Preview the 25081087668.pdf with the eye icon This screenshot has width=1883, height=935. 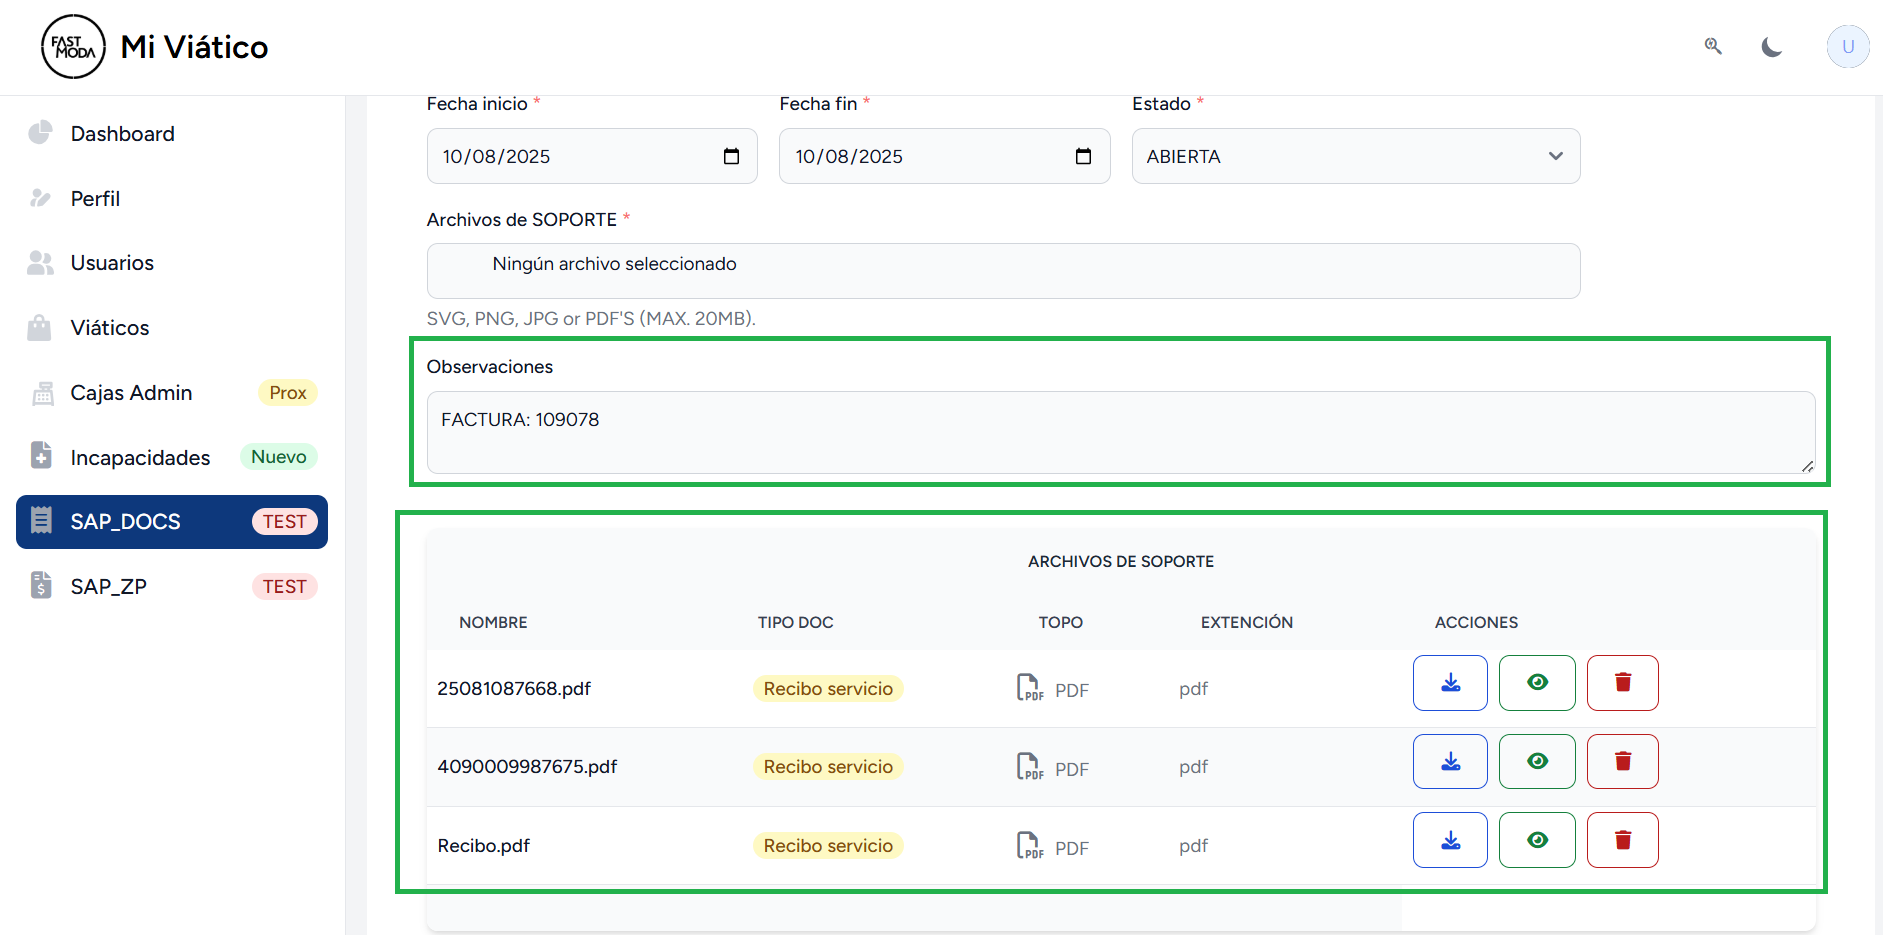(1536, 683)
